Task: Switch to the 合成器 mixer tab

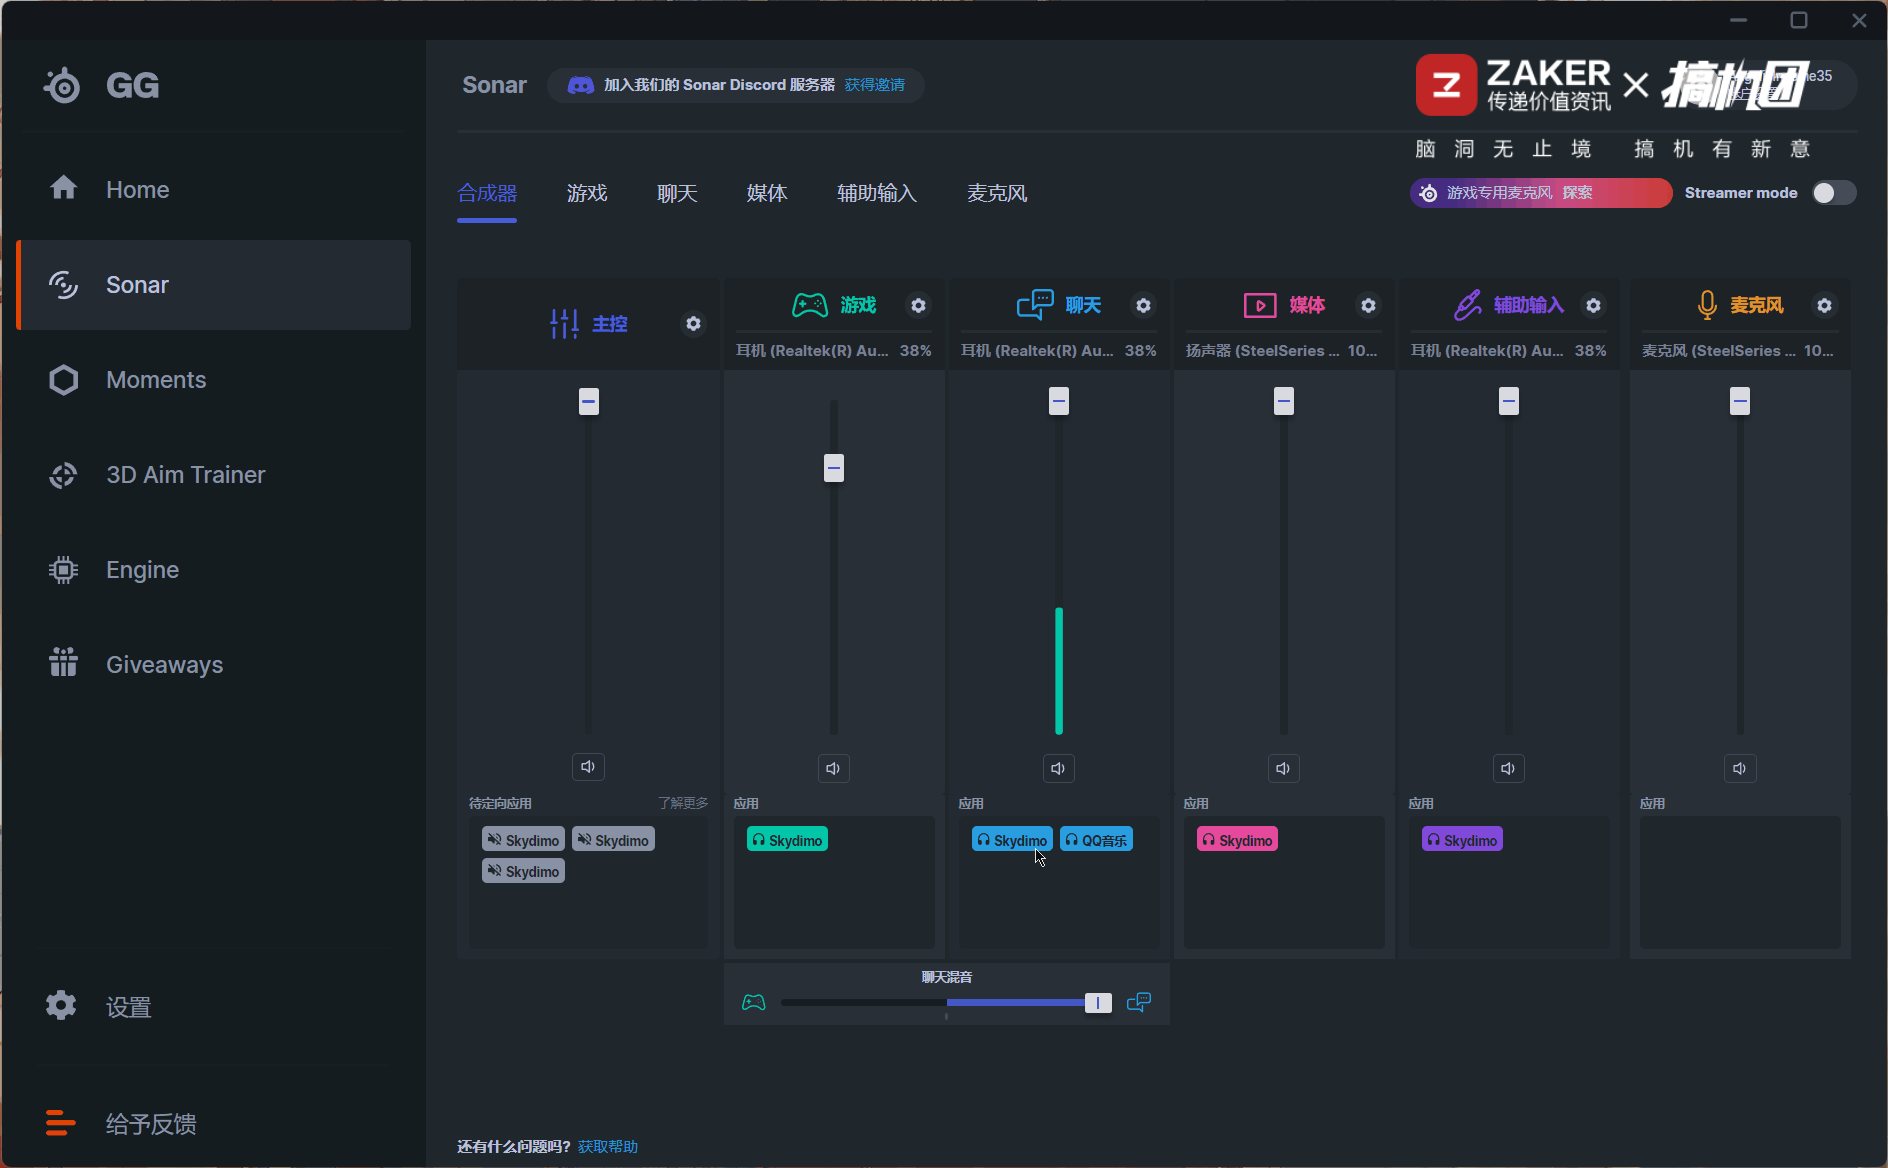Action: (487, 193)
